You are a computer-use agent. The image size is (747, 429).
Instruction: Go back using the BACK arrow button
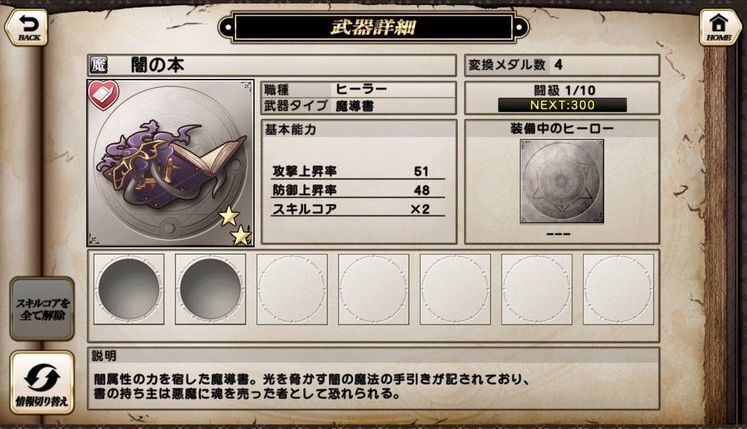(27, 27)
